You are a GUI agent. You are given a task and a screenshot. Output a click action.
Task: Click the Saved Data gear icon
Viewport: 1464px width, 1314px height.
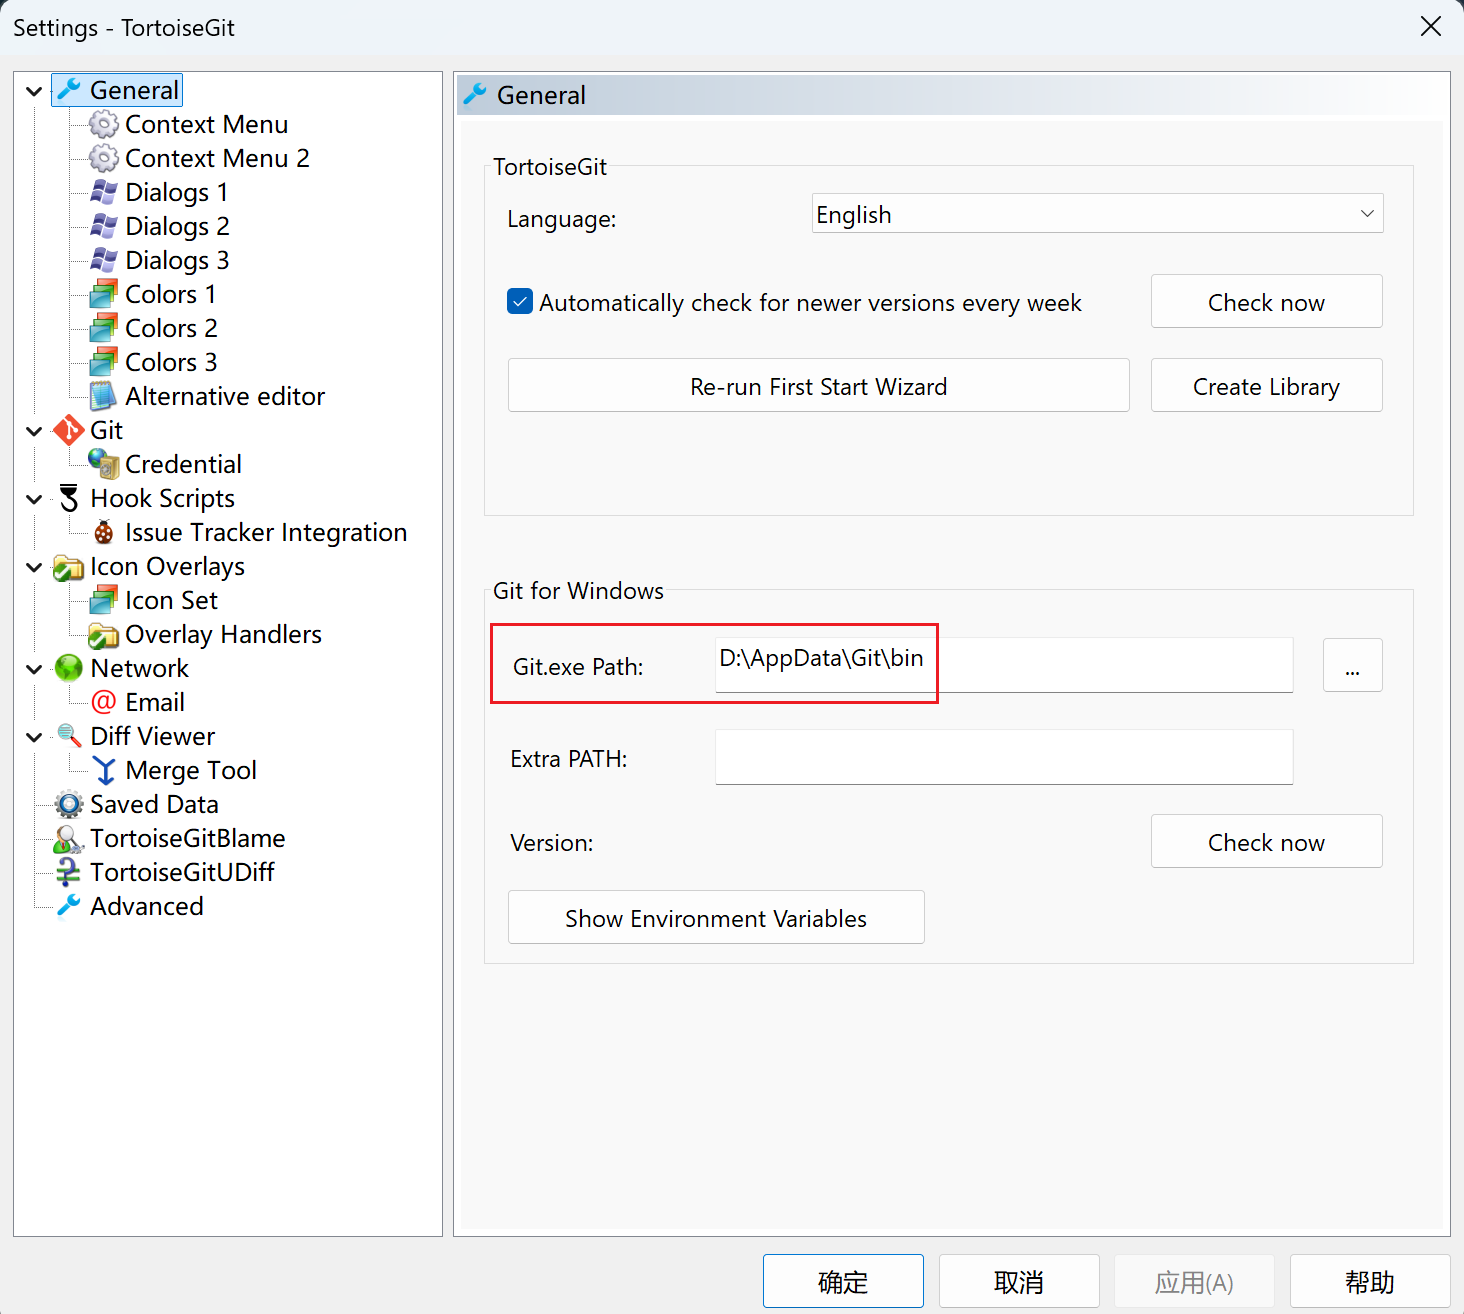69,804
